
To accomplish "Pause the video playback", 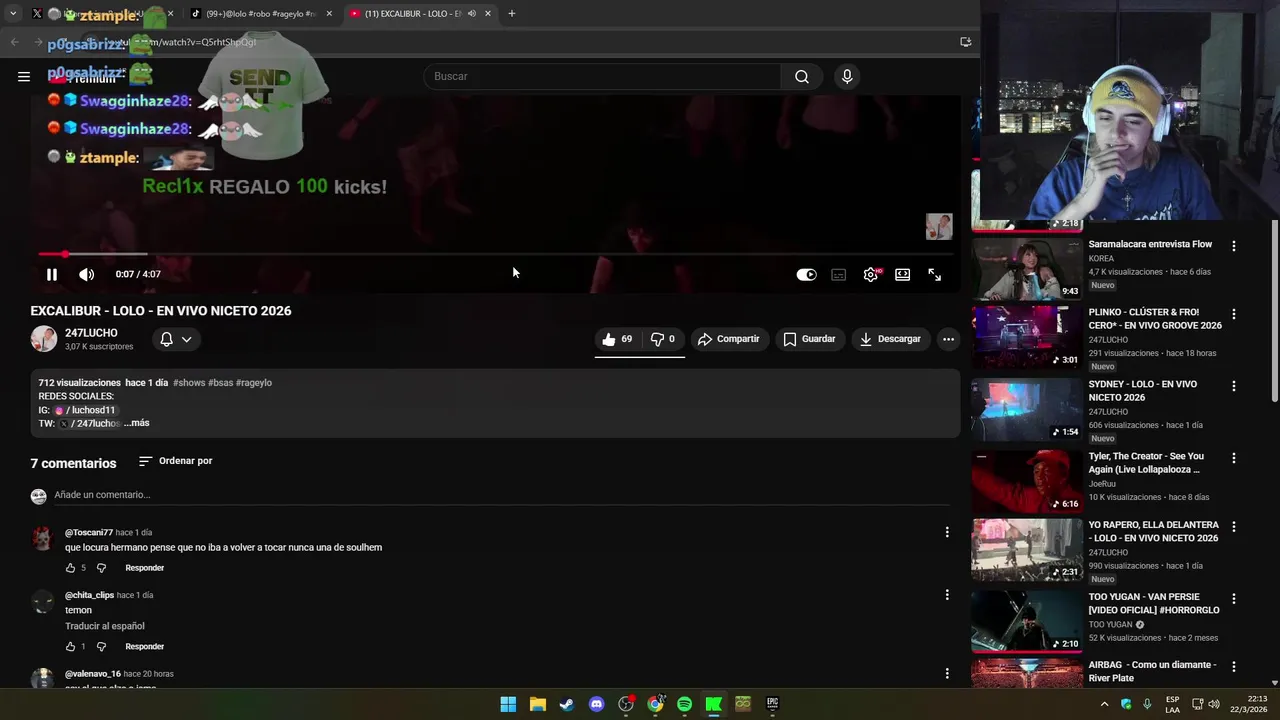I will coord(52,274).
